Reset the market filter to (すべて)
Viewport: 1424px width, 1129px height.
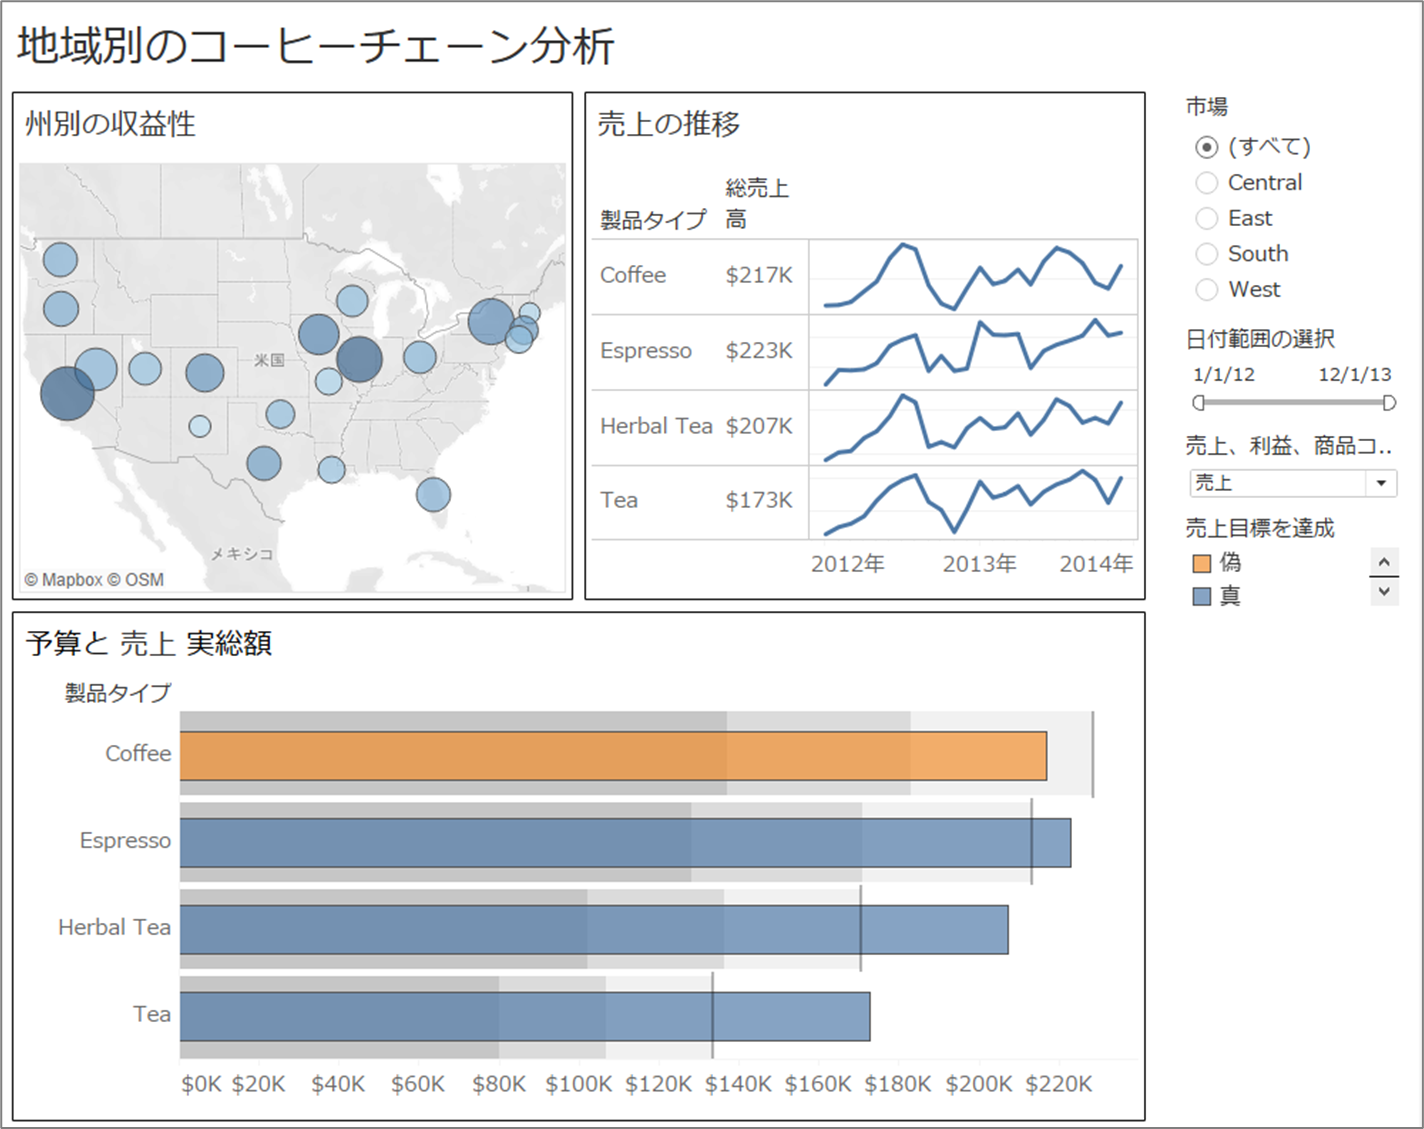coord(1207,146)
